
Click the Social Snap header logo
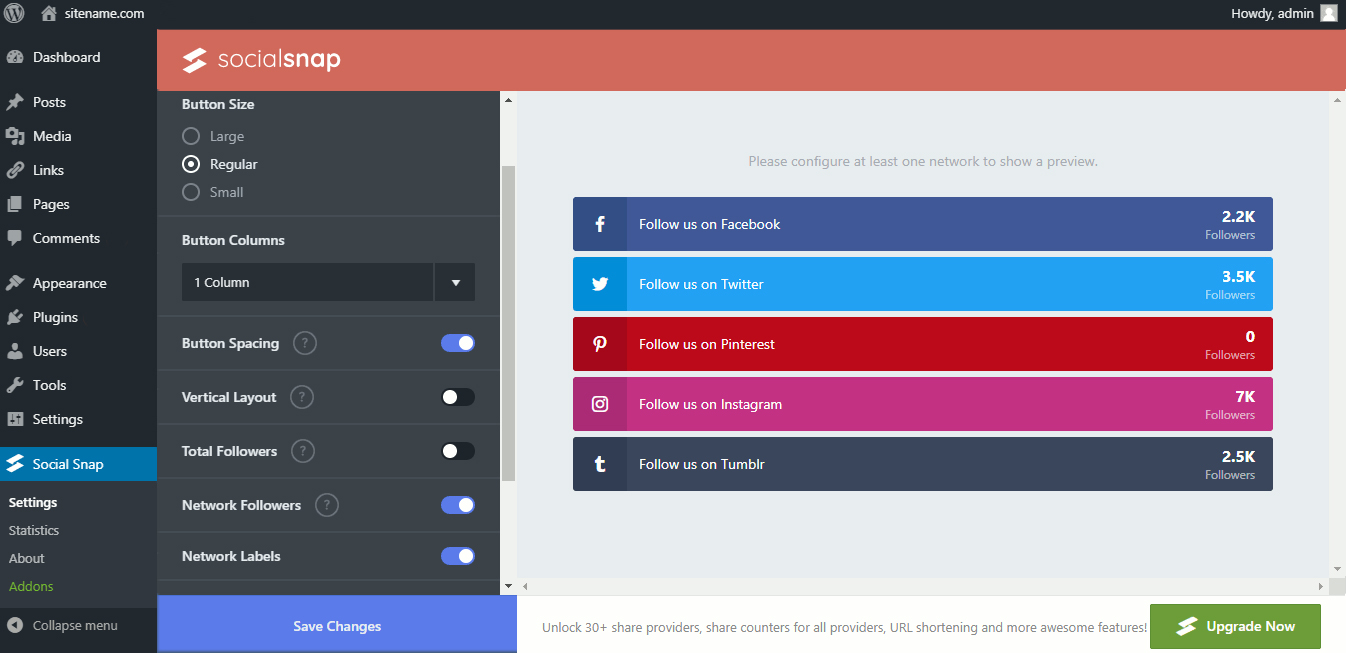pos(261,60)
